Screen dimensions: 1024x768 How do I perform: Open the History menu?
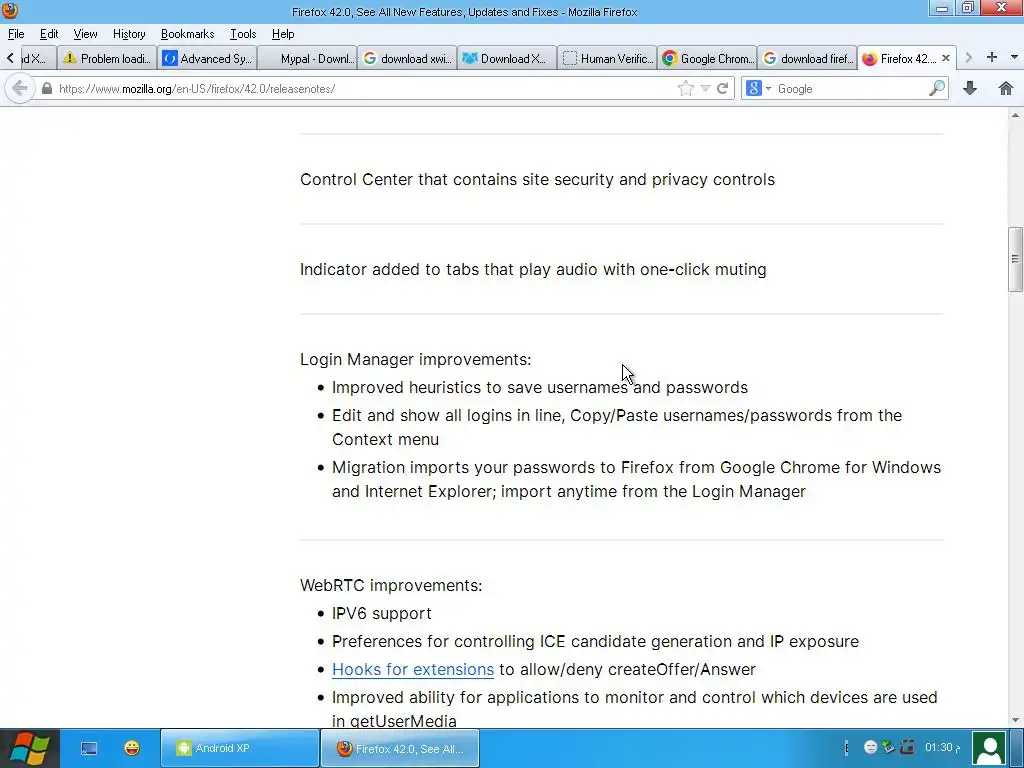(x=129, y=34)
